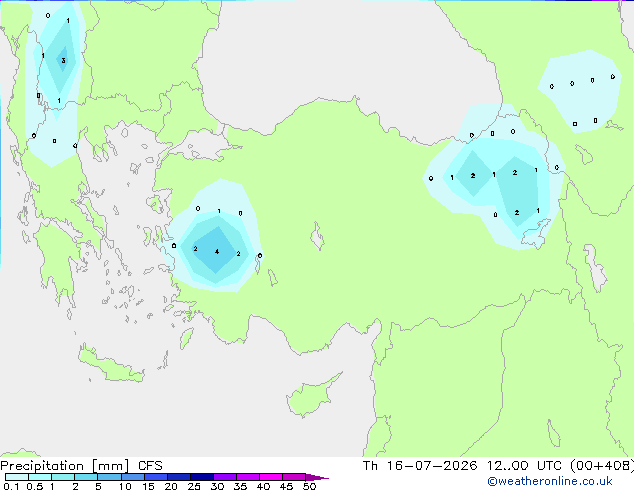
Task: Select the 5–10 mm legend swatch
Action: 109,477
